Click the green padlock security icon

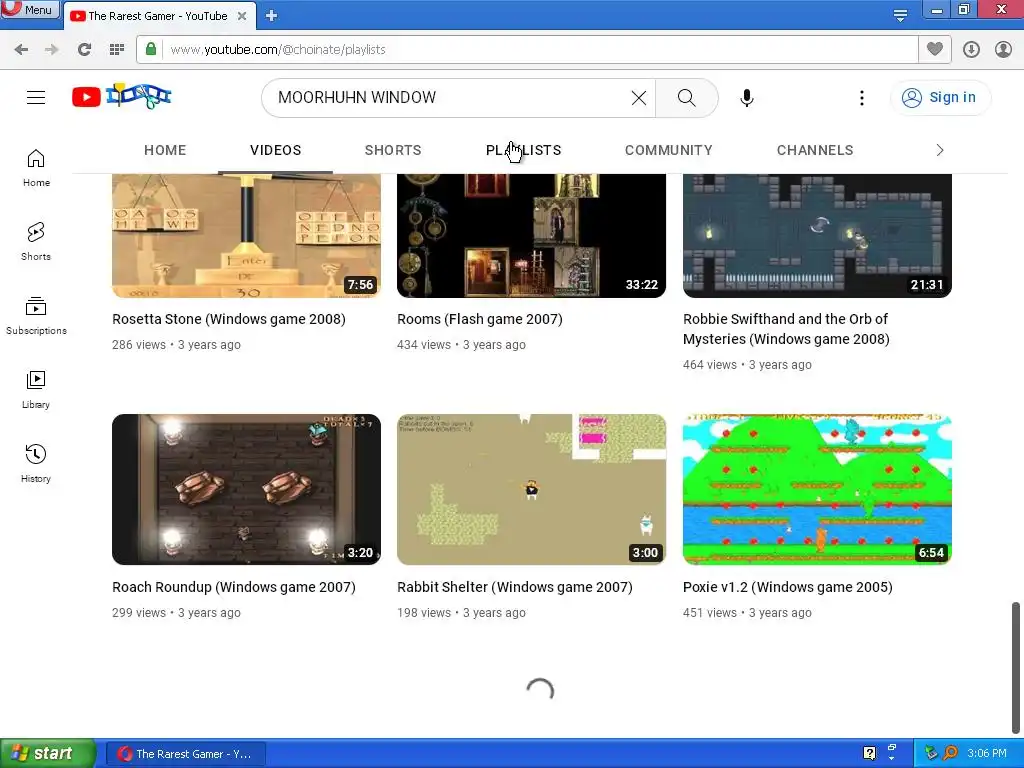coord(151,49)
